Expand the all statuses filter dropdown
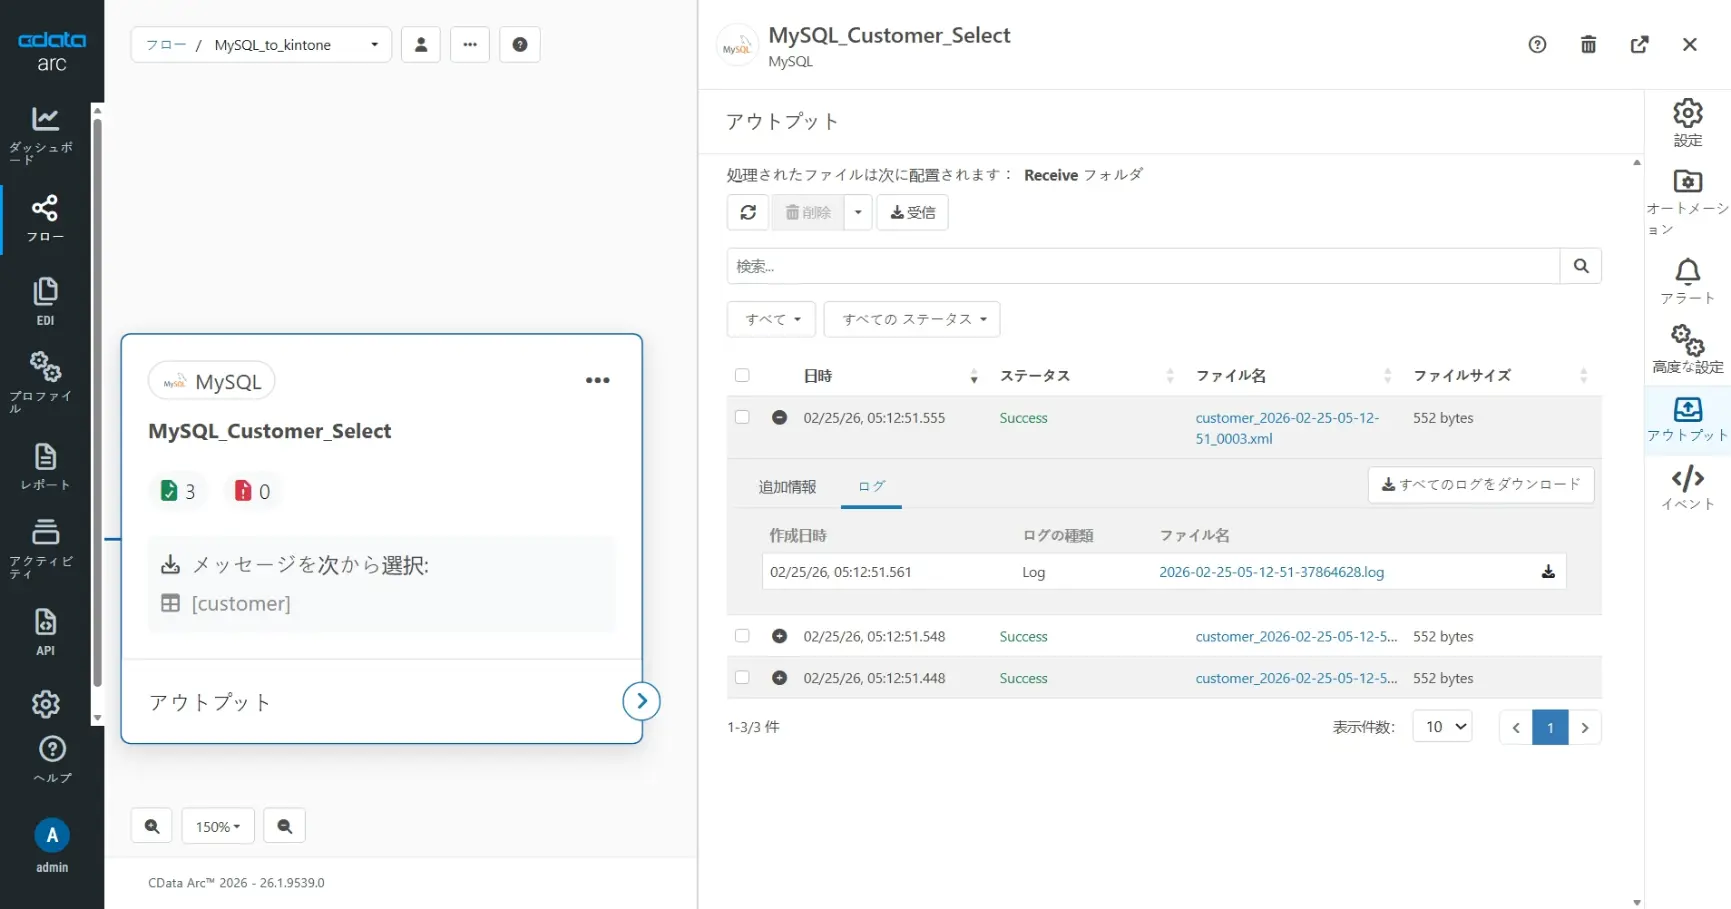Image resolution: width=1731 pixels, height=909 pixels. pos(912,319)
